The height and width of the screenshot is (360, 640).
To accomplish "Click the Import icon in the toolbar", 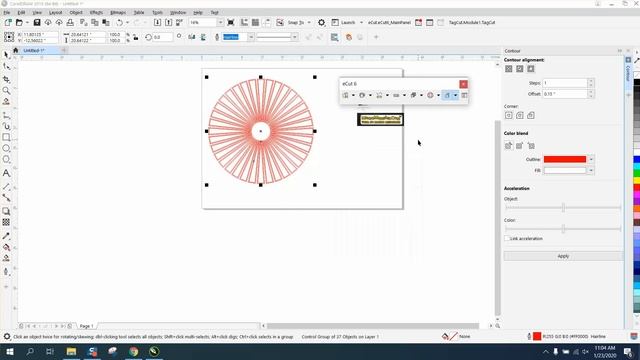I will (157, 22).
